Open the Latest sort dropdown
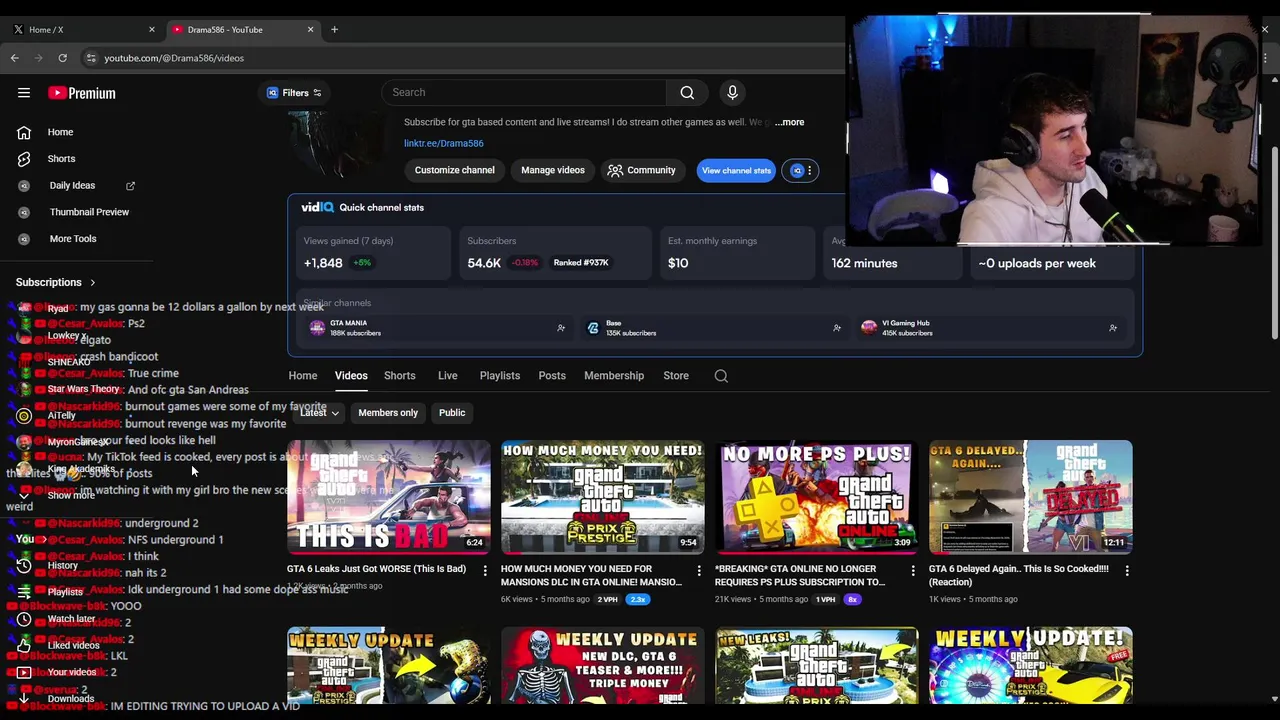The width and height of the screenshot is (1280, 720). [x=319, y=412]
